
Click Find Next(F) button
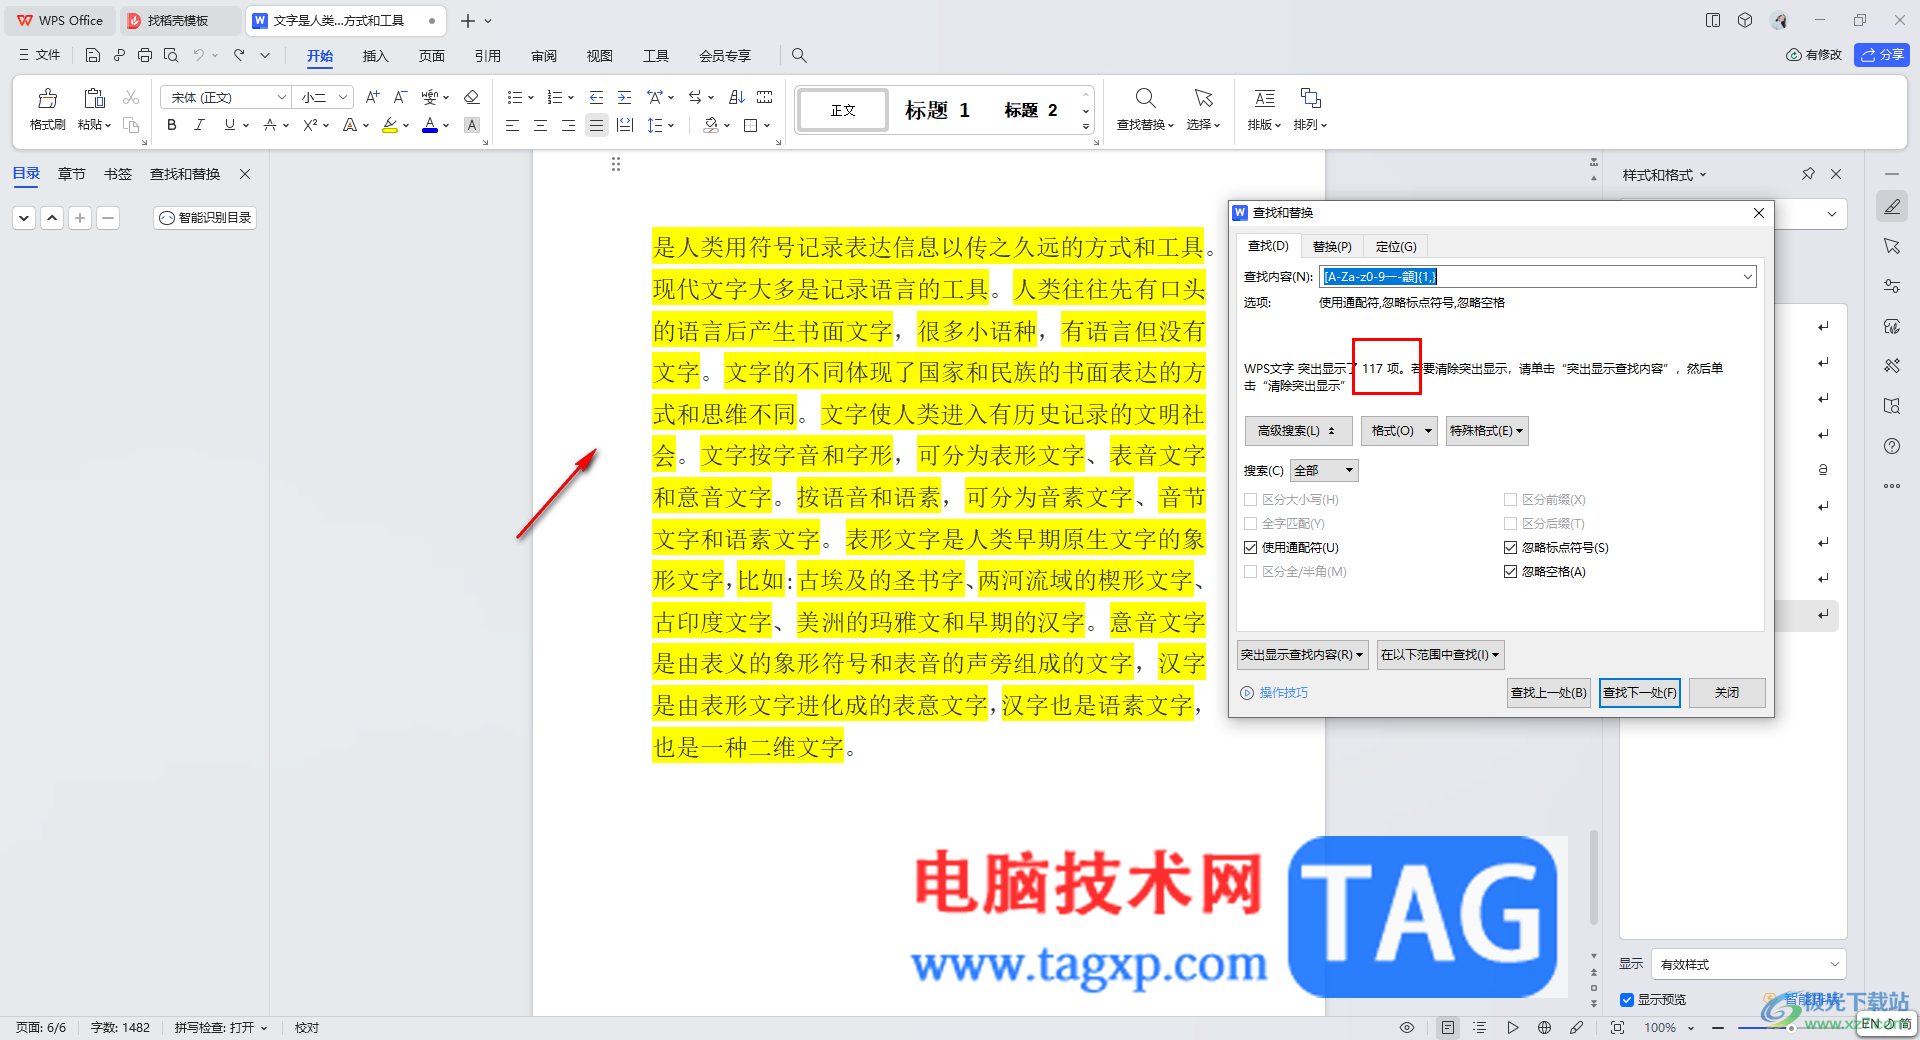[x=1640, y=693]
